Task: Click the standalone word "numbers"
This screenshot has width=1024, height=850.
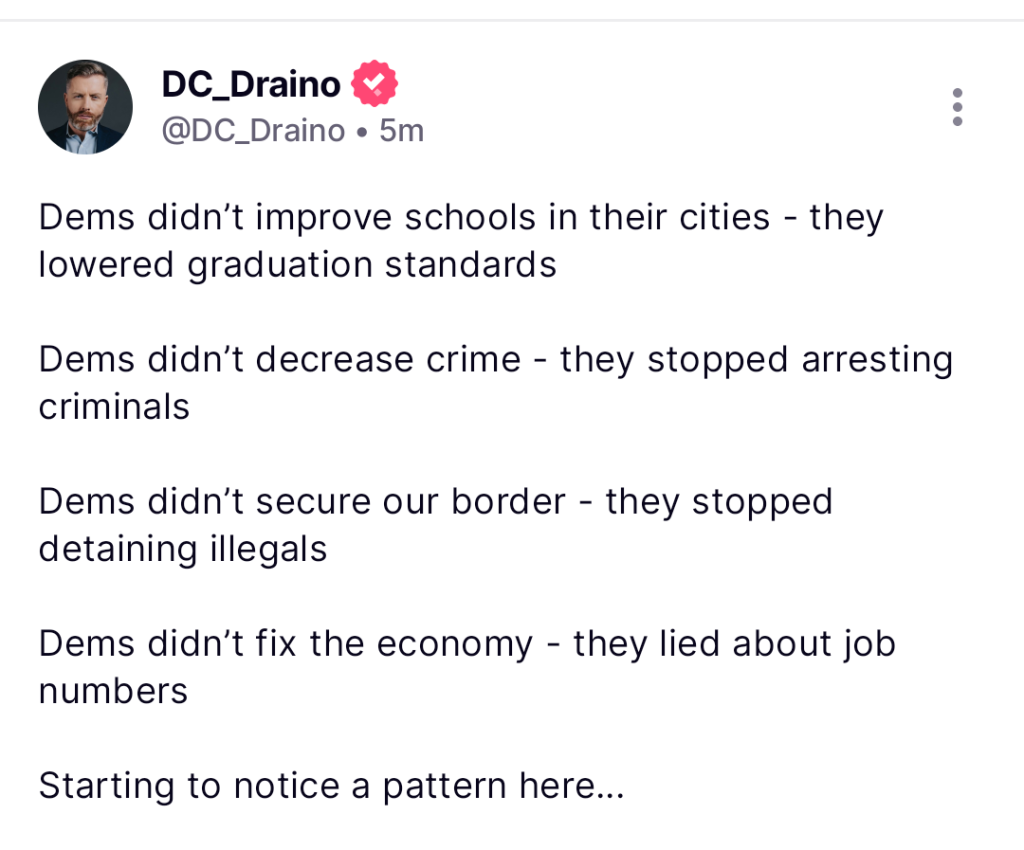Action: coord(113,690)
